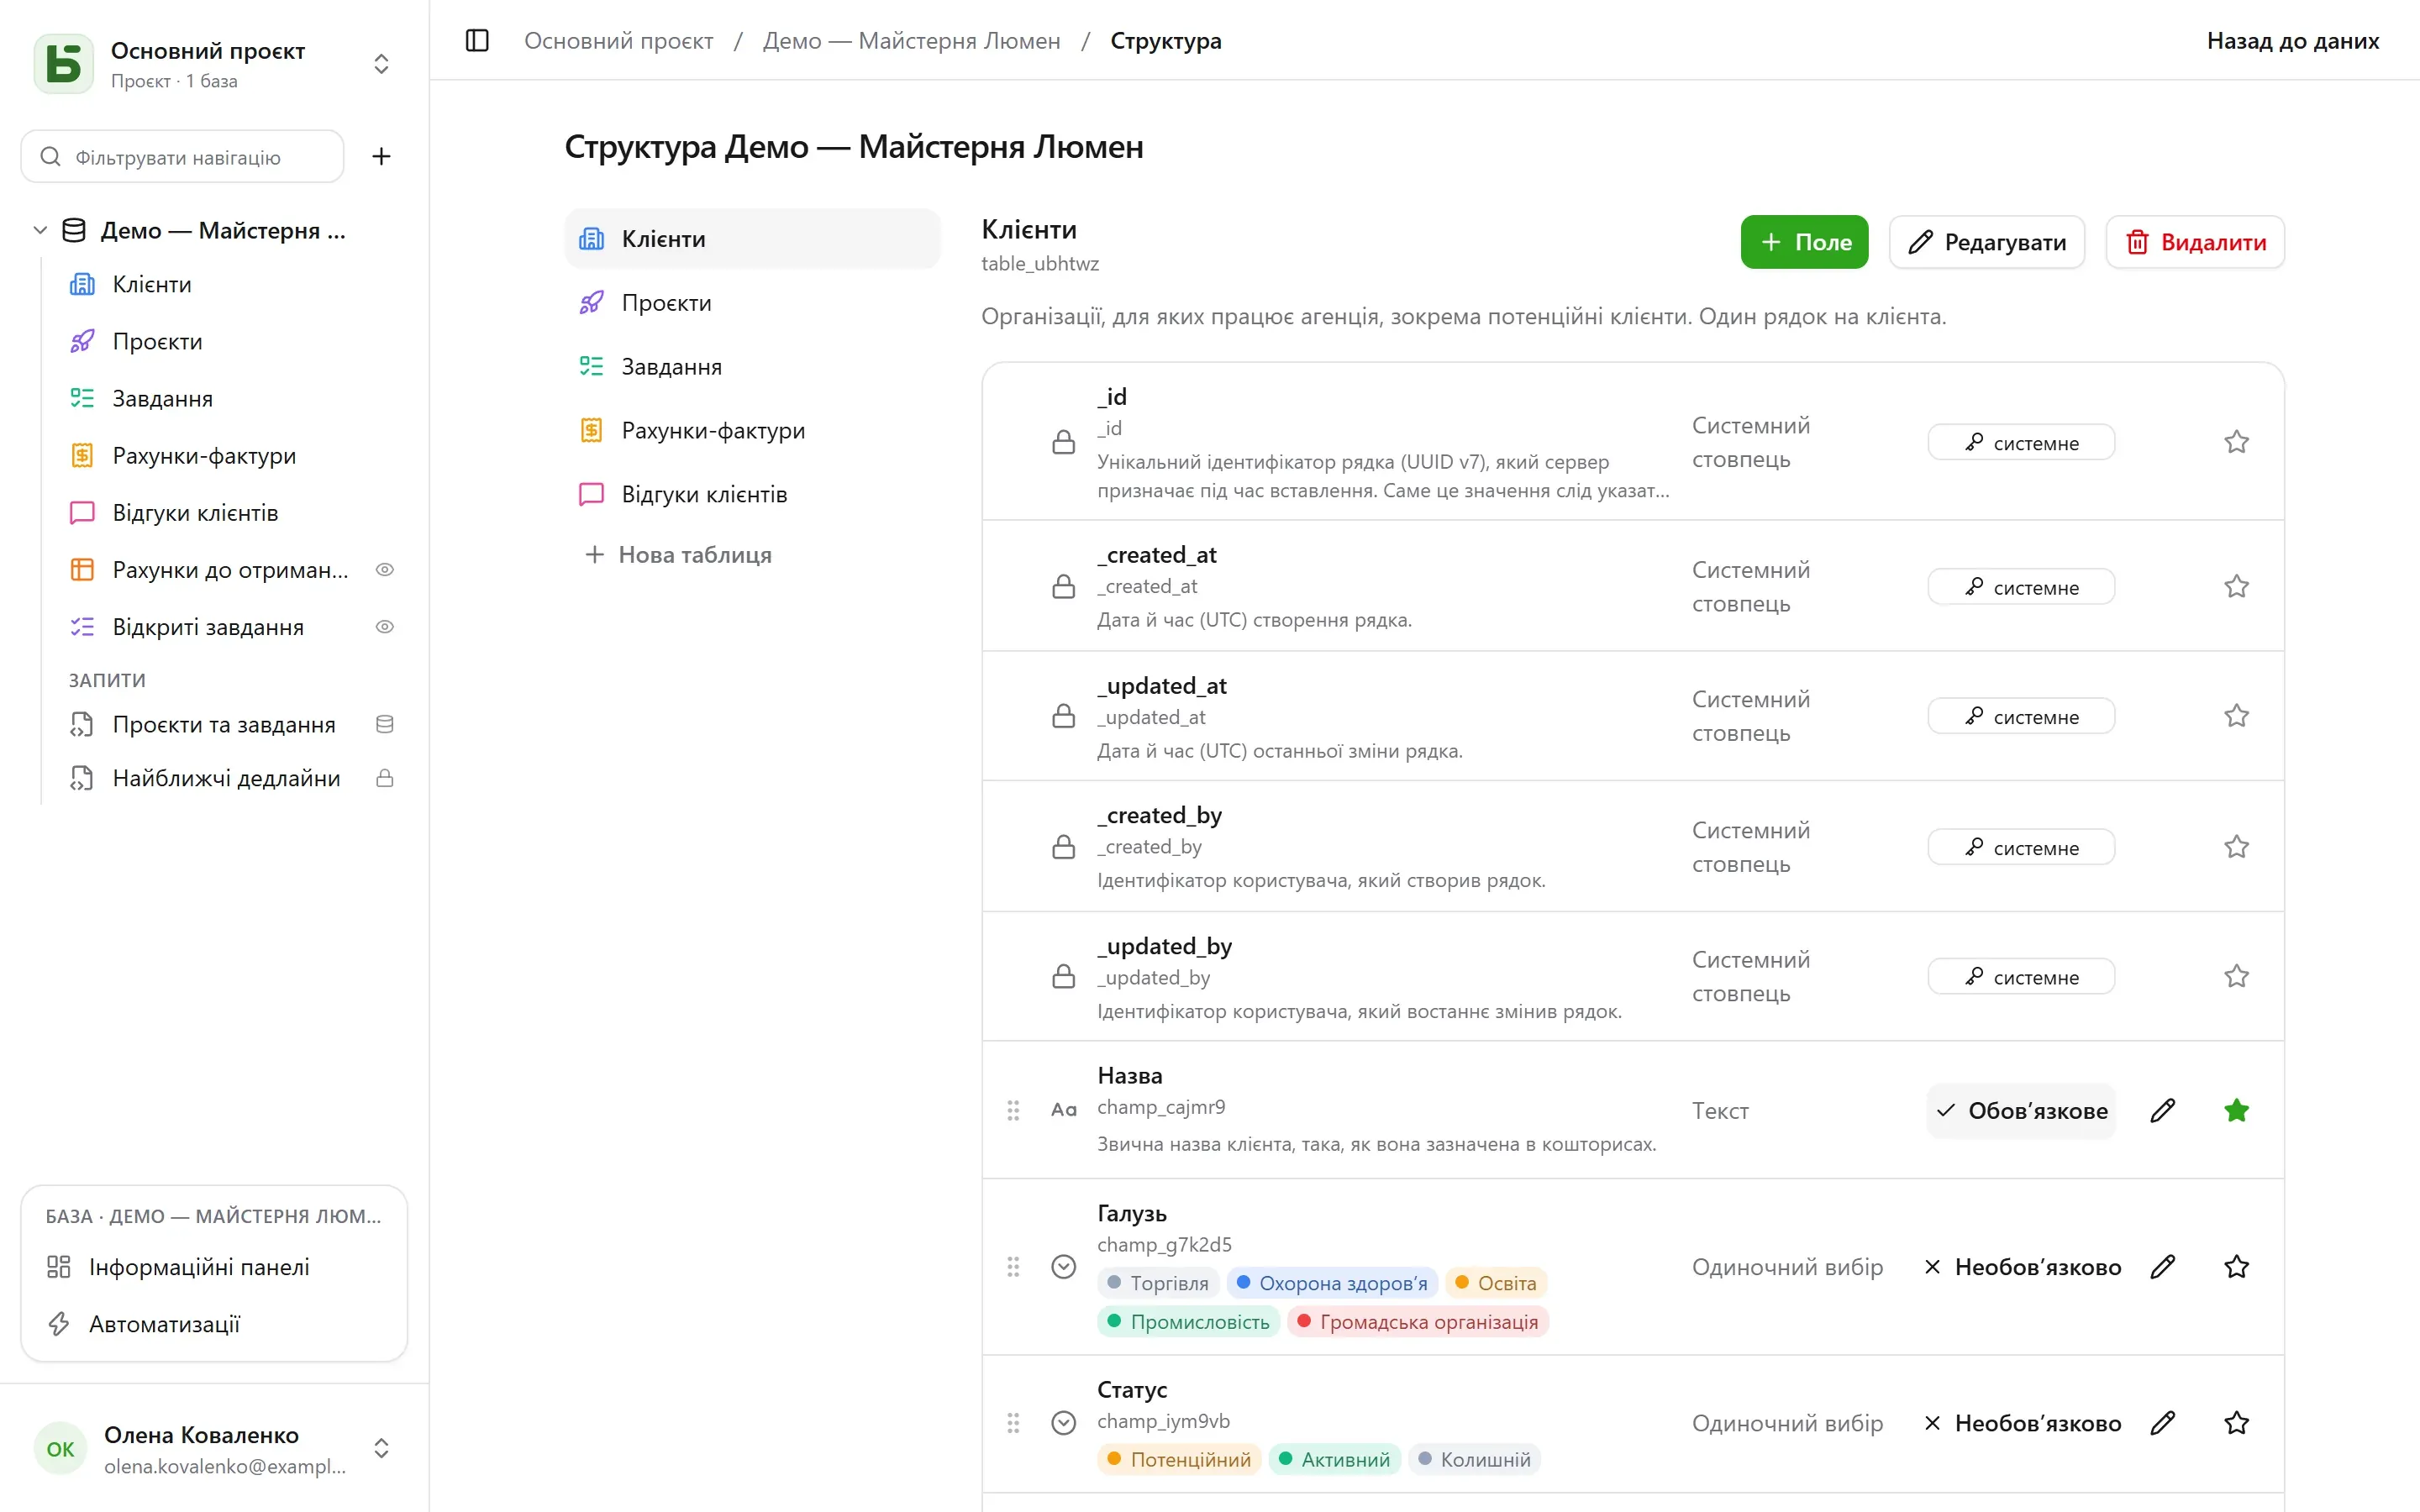Edit the Галузь field with pencil icon
Image resolution: width=2420 pixels, height=1512 pixels.
pyautogui.click(x=2162, y=1267)
